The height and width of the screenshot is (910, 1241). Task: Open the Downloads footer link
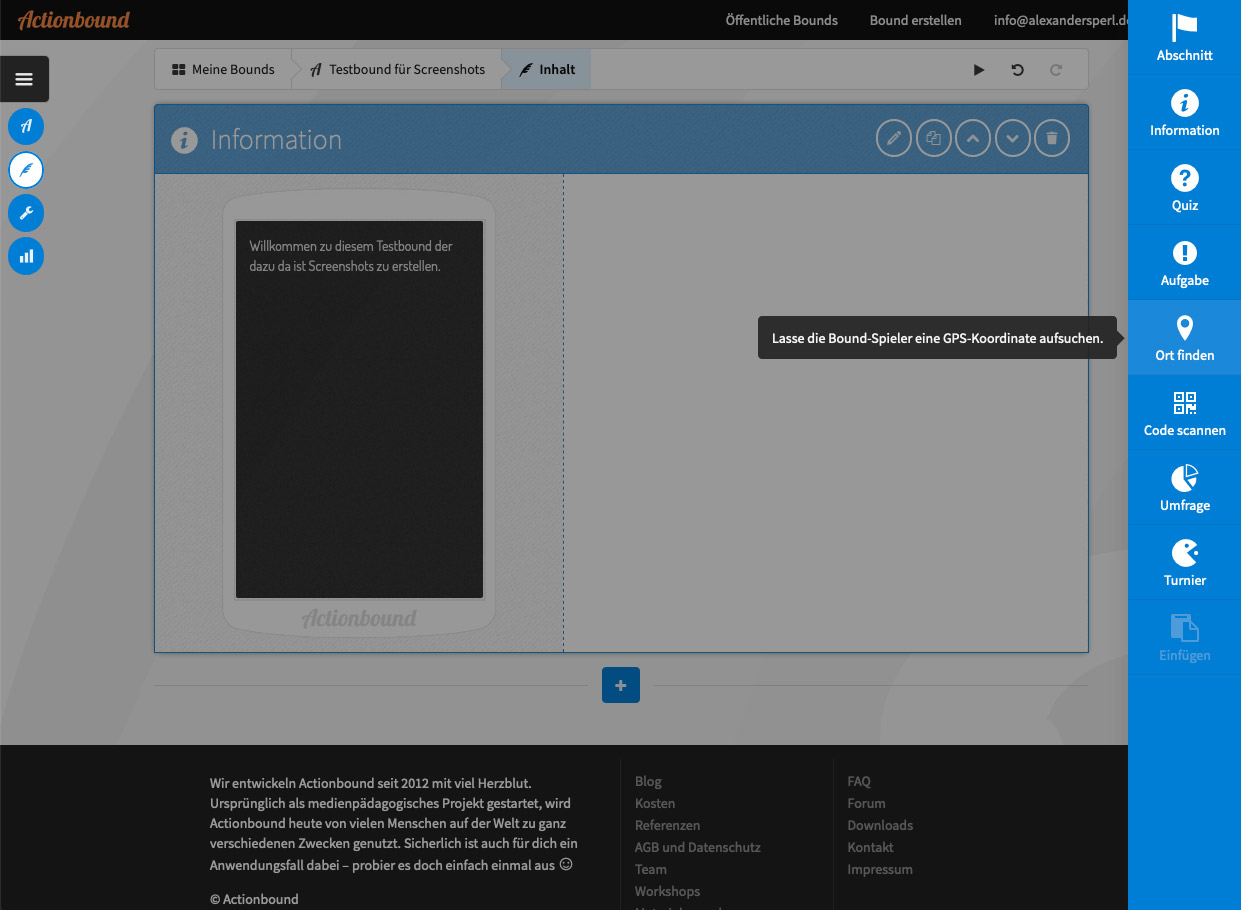880,825
